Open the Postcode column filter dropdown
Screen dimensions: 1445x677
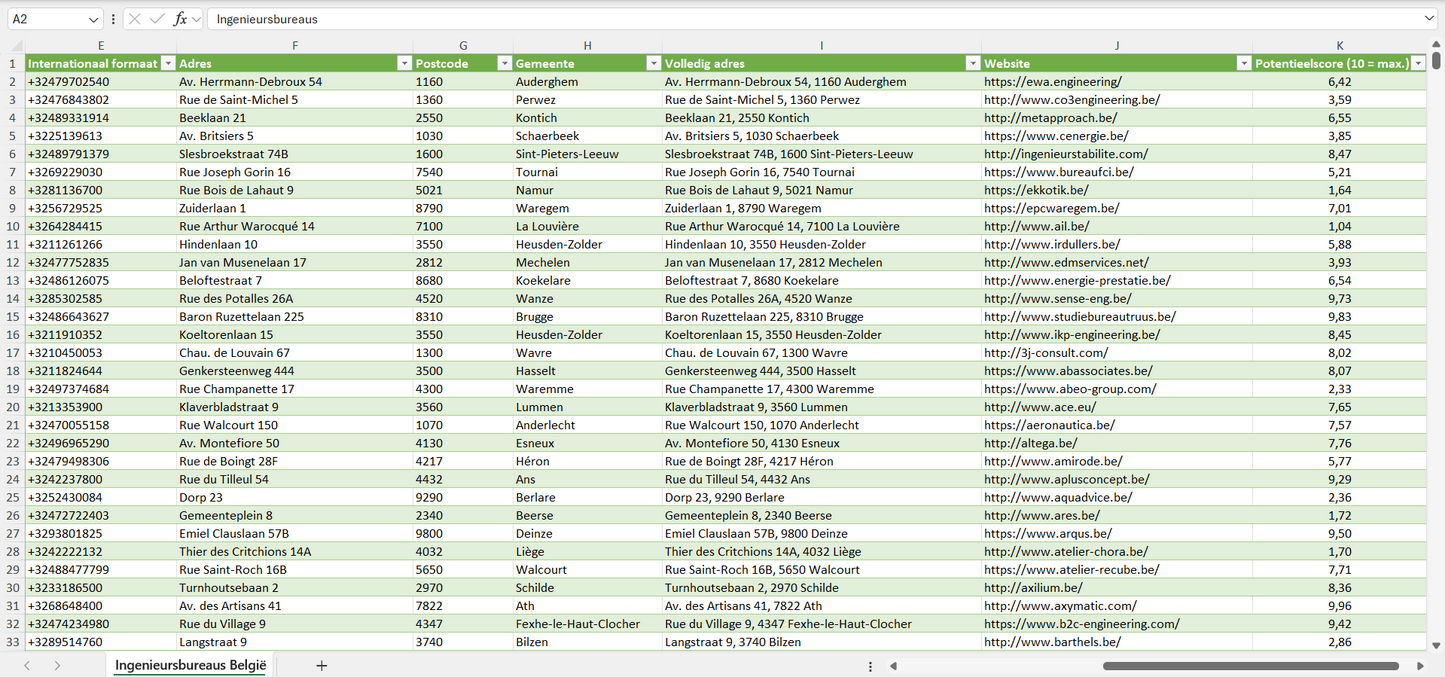pos(504,63)
